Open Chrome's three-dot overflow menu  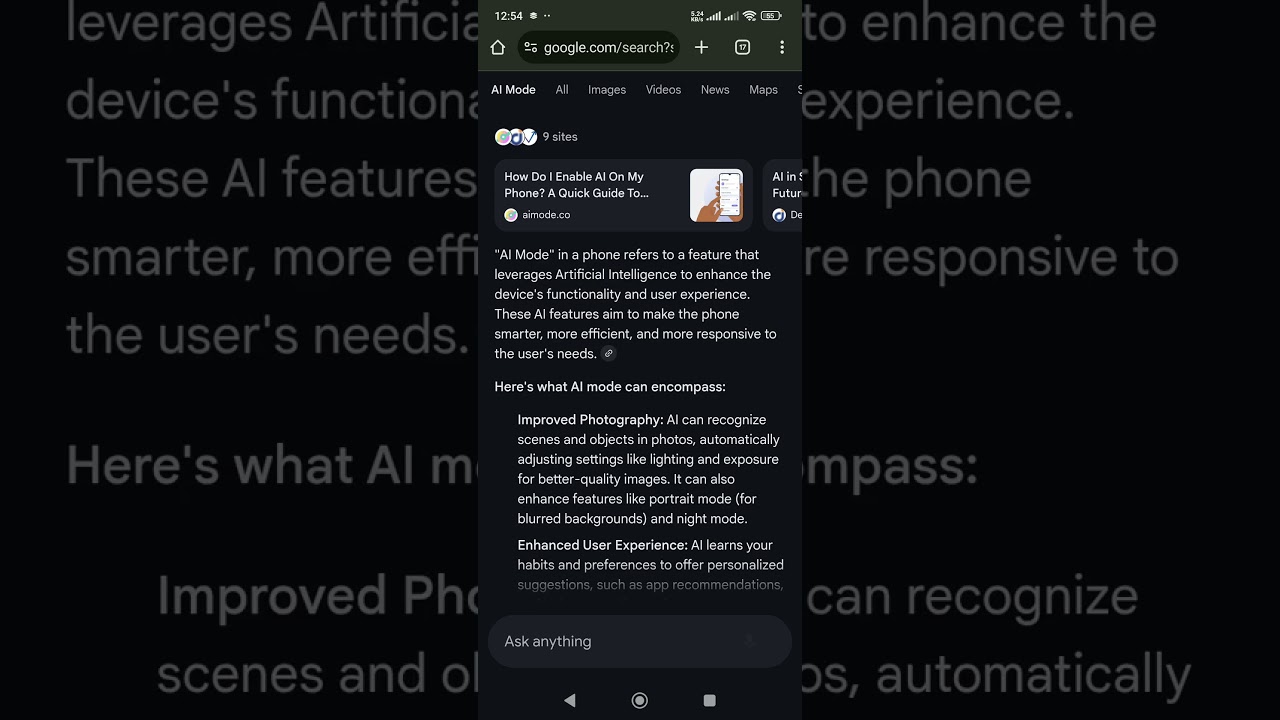pos(782,47)
